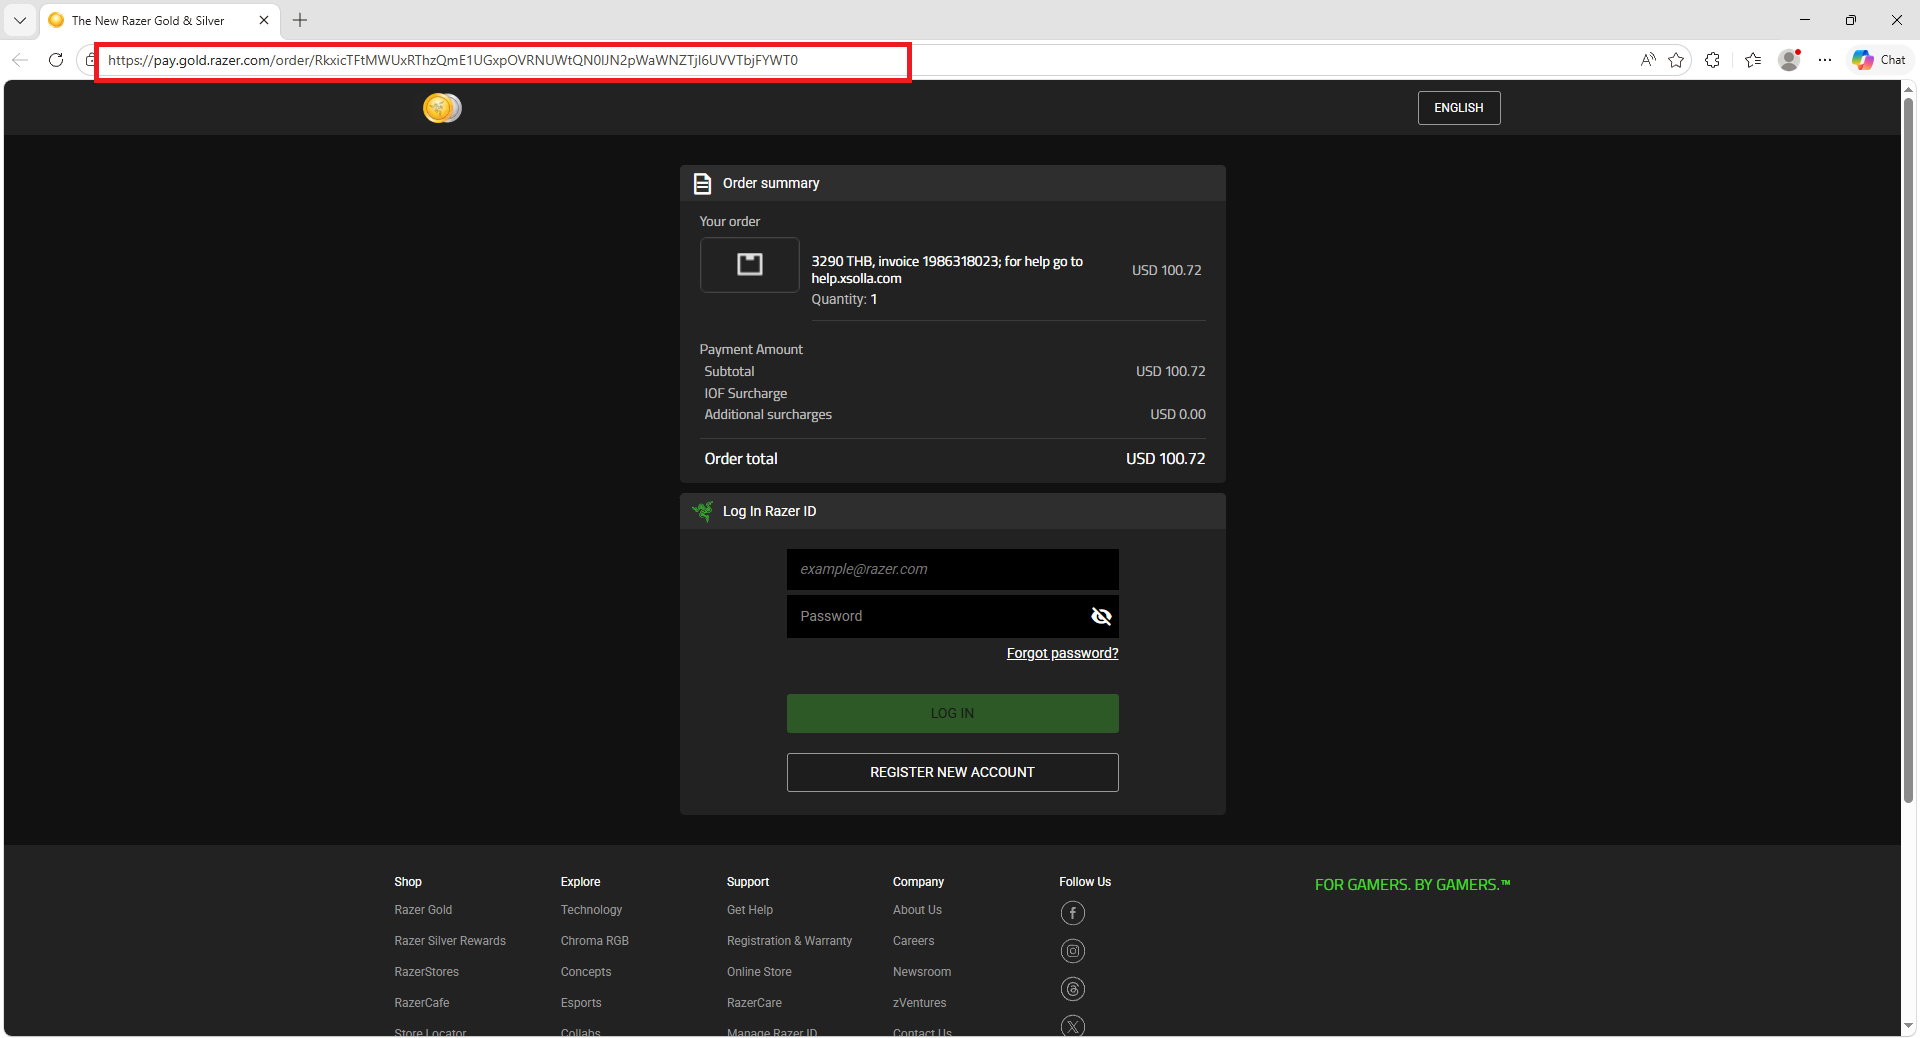
Task: Open the zVentures footer link
Action: [x=919, y=1003]
